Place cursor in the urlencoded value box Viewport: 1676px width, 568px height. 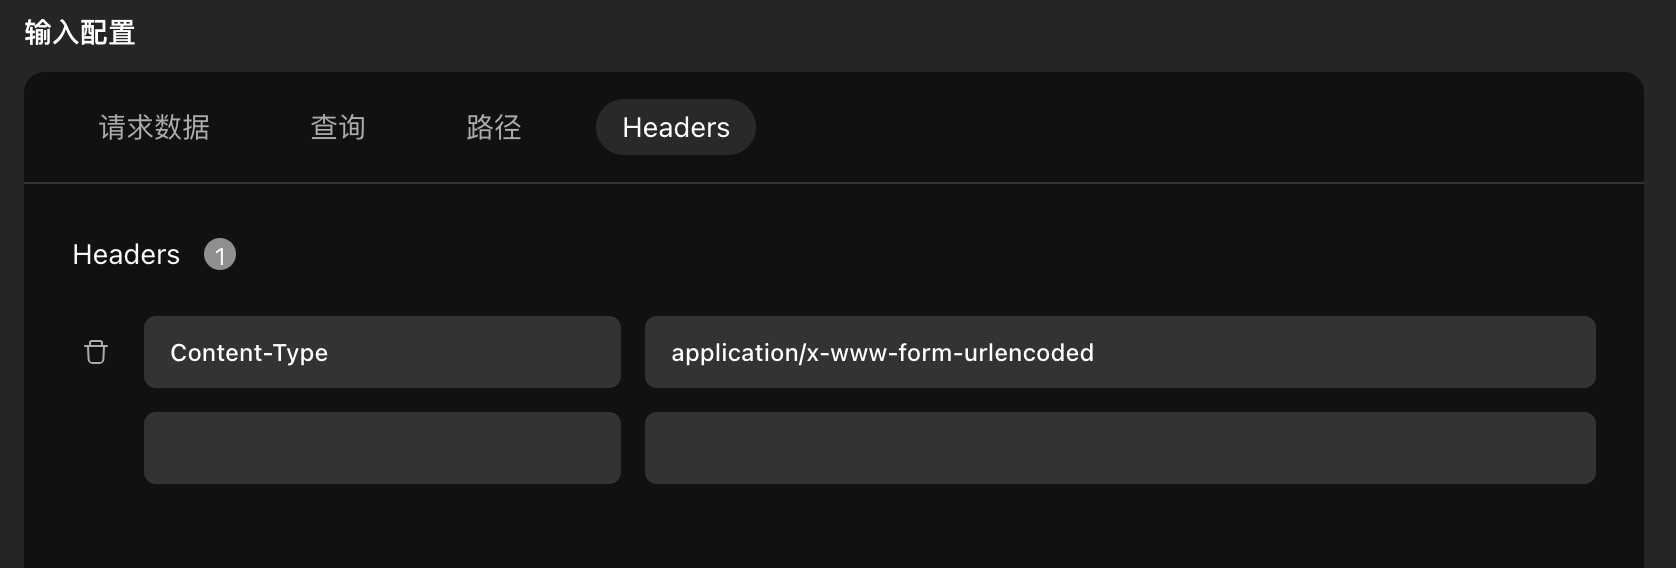coord(1120,352)
